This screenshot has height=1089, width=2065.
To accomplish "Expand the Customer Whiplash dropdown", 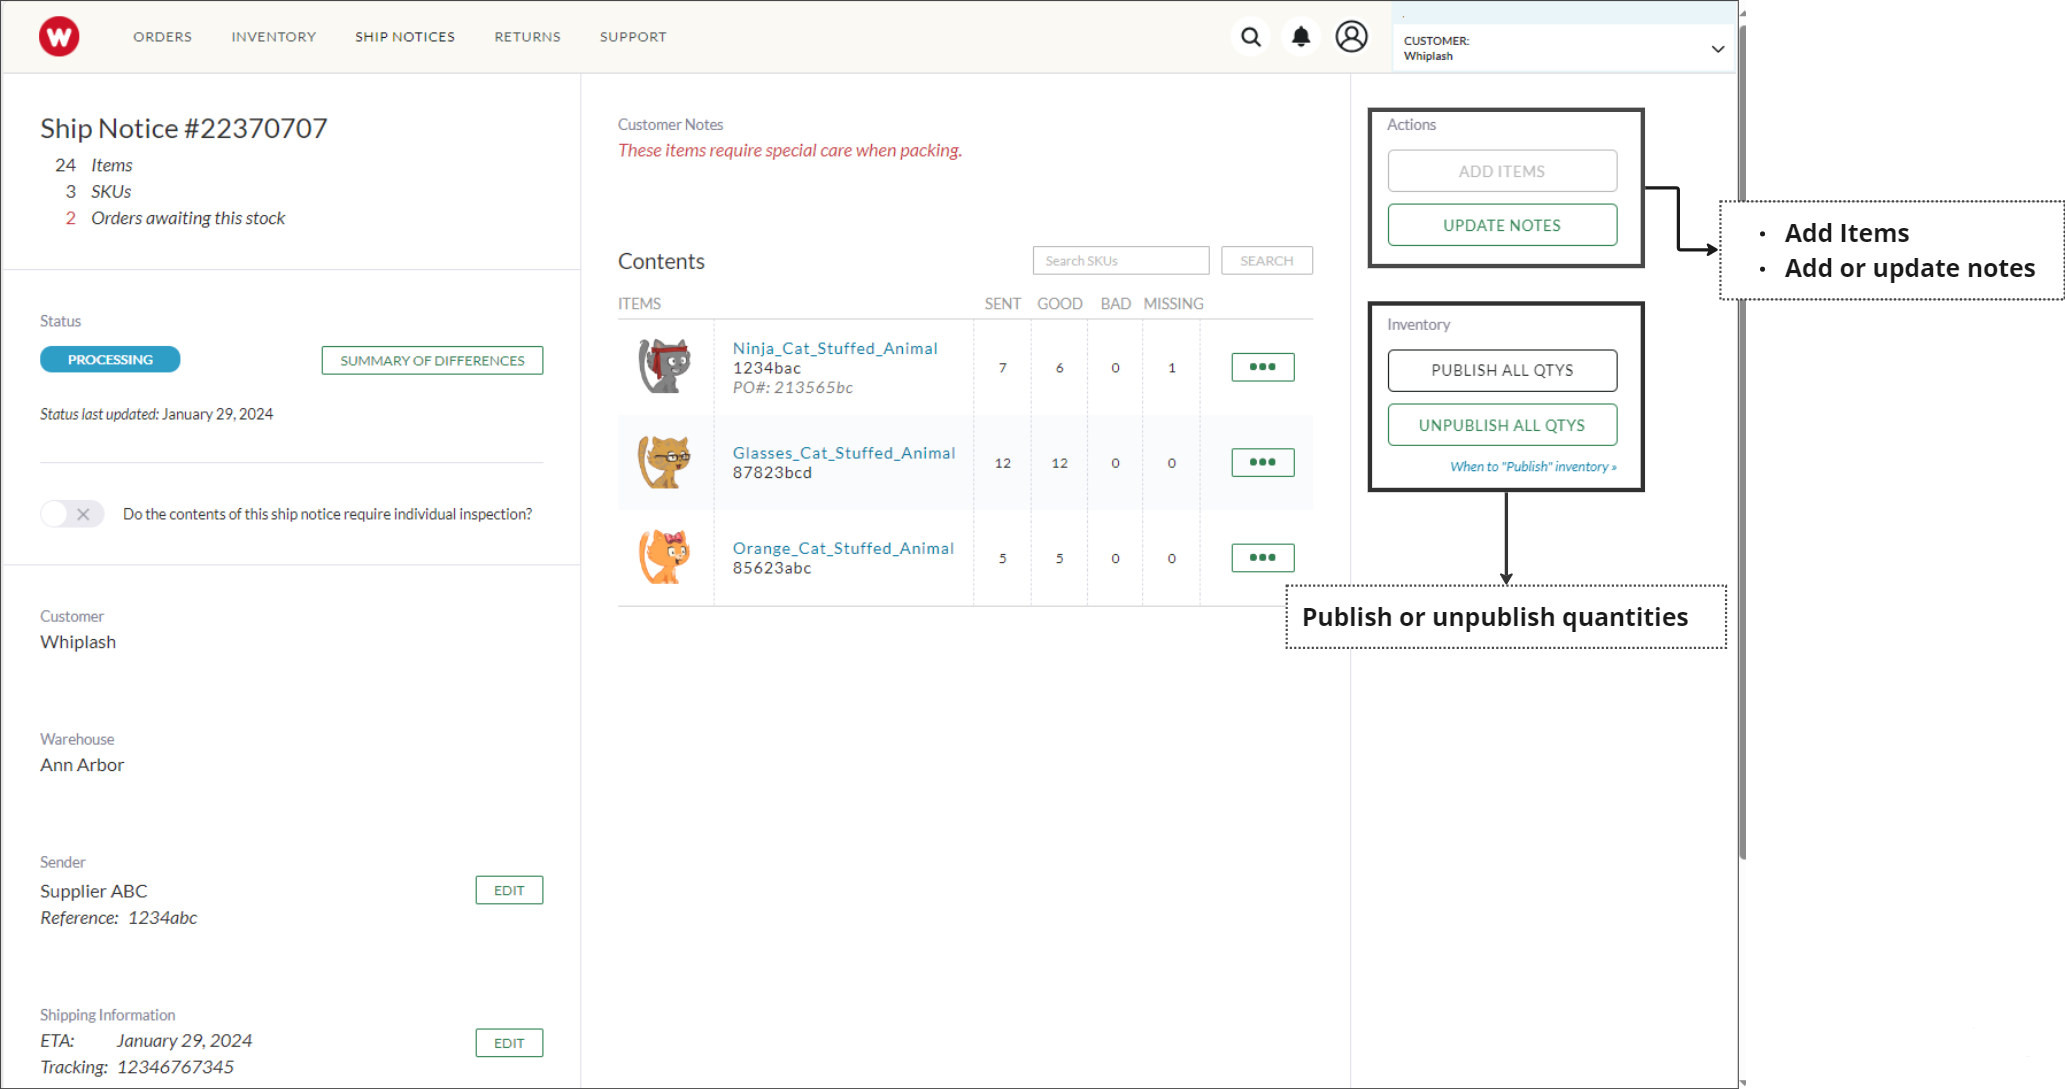I will point(1716,49).
